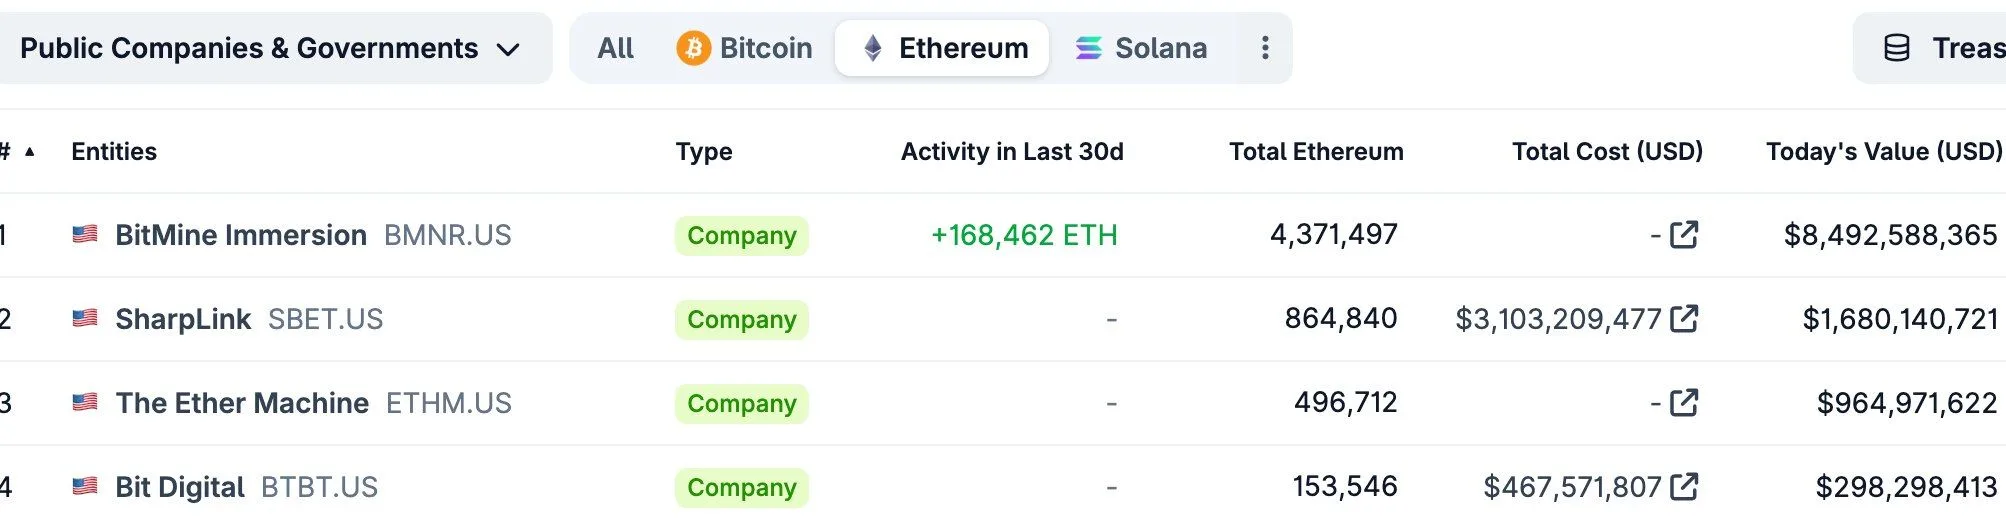Open SharpLink total cost source link icon

tap(1684, 319)
